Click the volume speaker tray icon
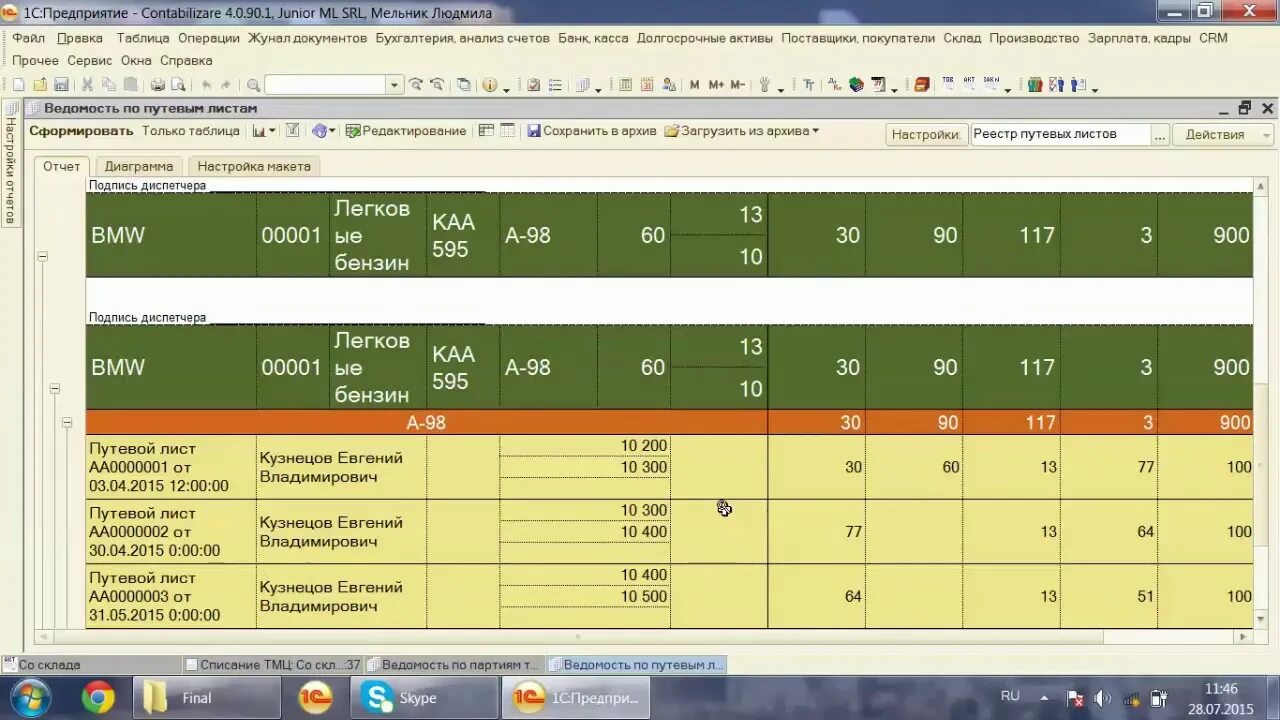 (x=1103, y=698)
